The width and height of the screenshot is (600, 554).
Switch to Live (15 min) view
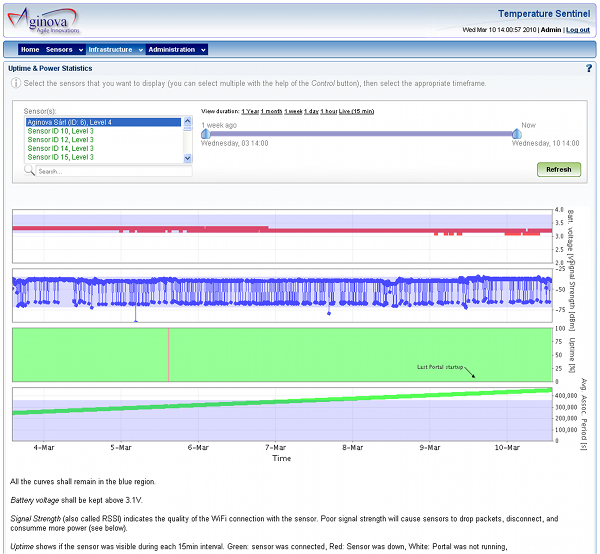coord(357,111)
